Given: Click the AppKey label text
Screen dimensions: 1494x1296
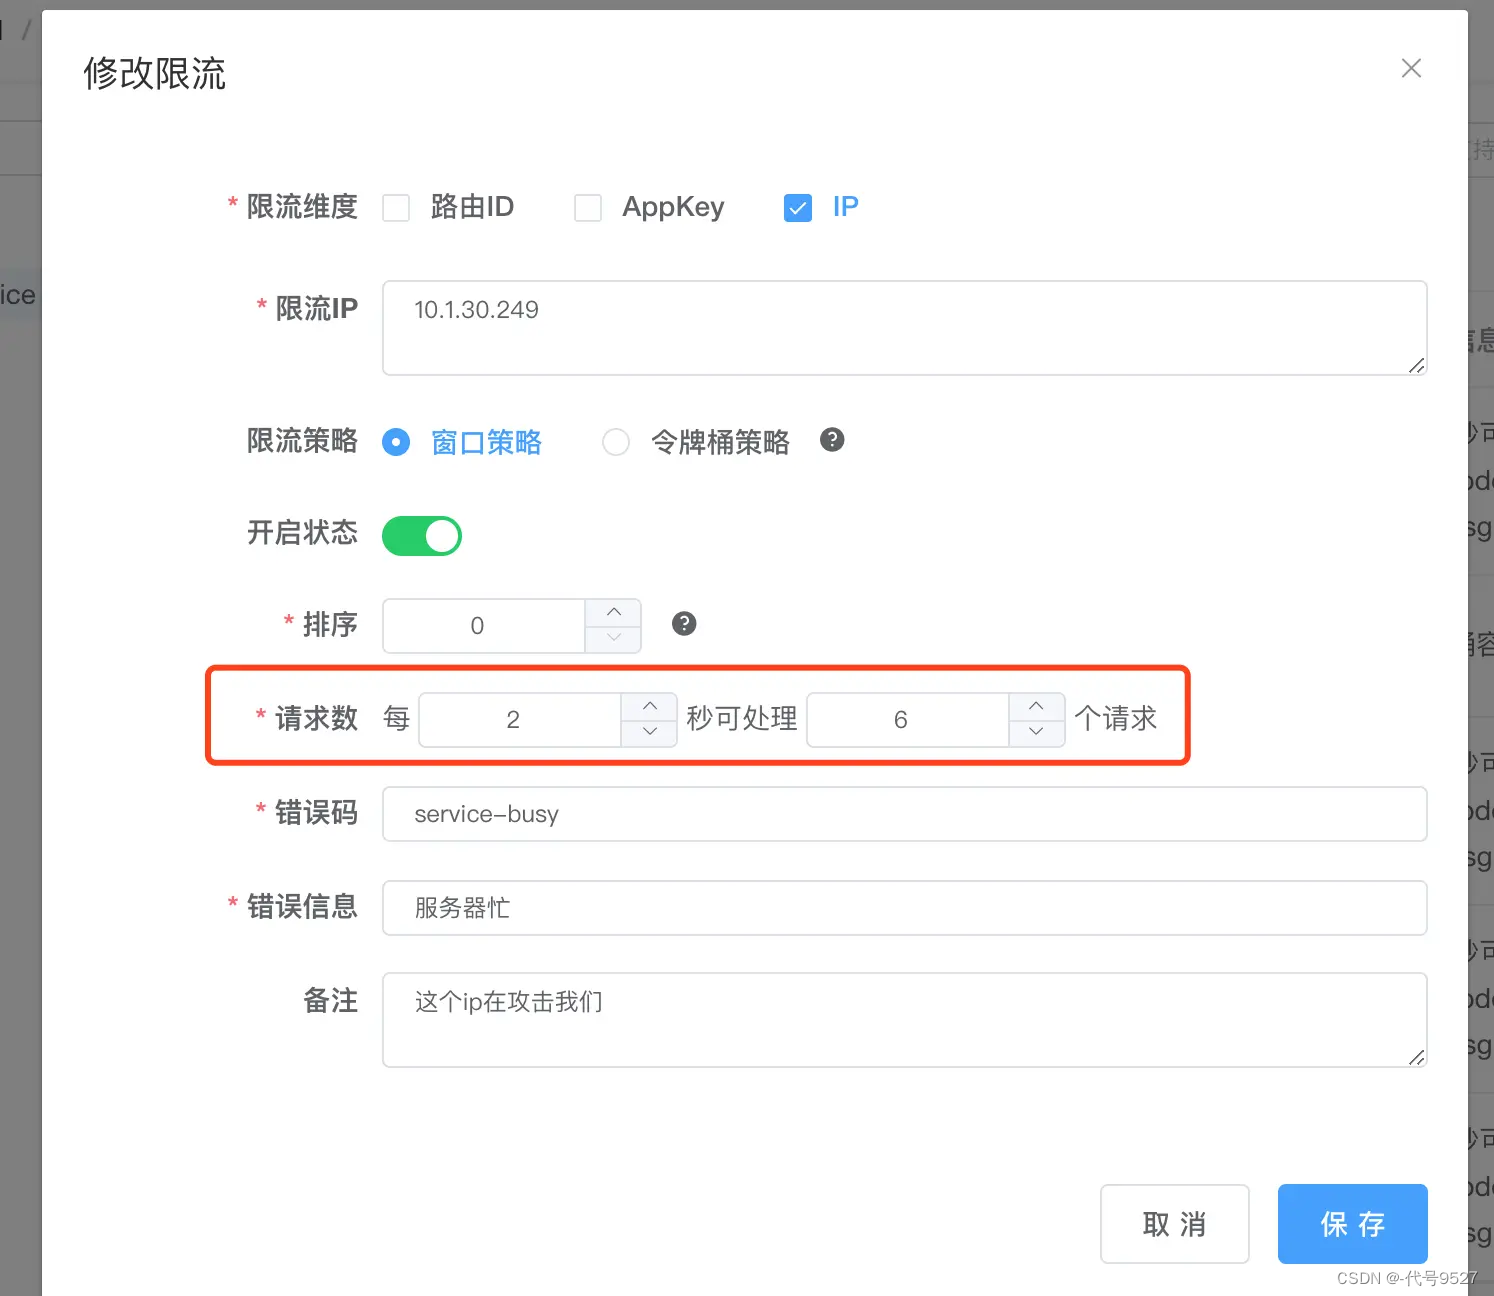Looking at the screenshot, I should 673,207.
